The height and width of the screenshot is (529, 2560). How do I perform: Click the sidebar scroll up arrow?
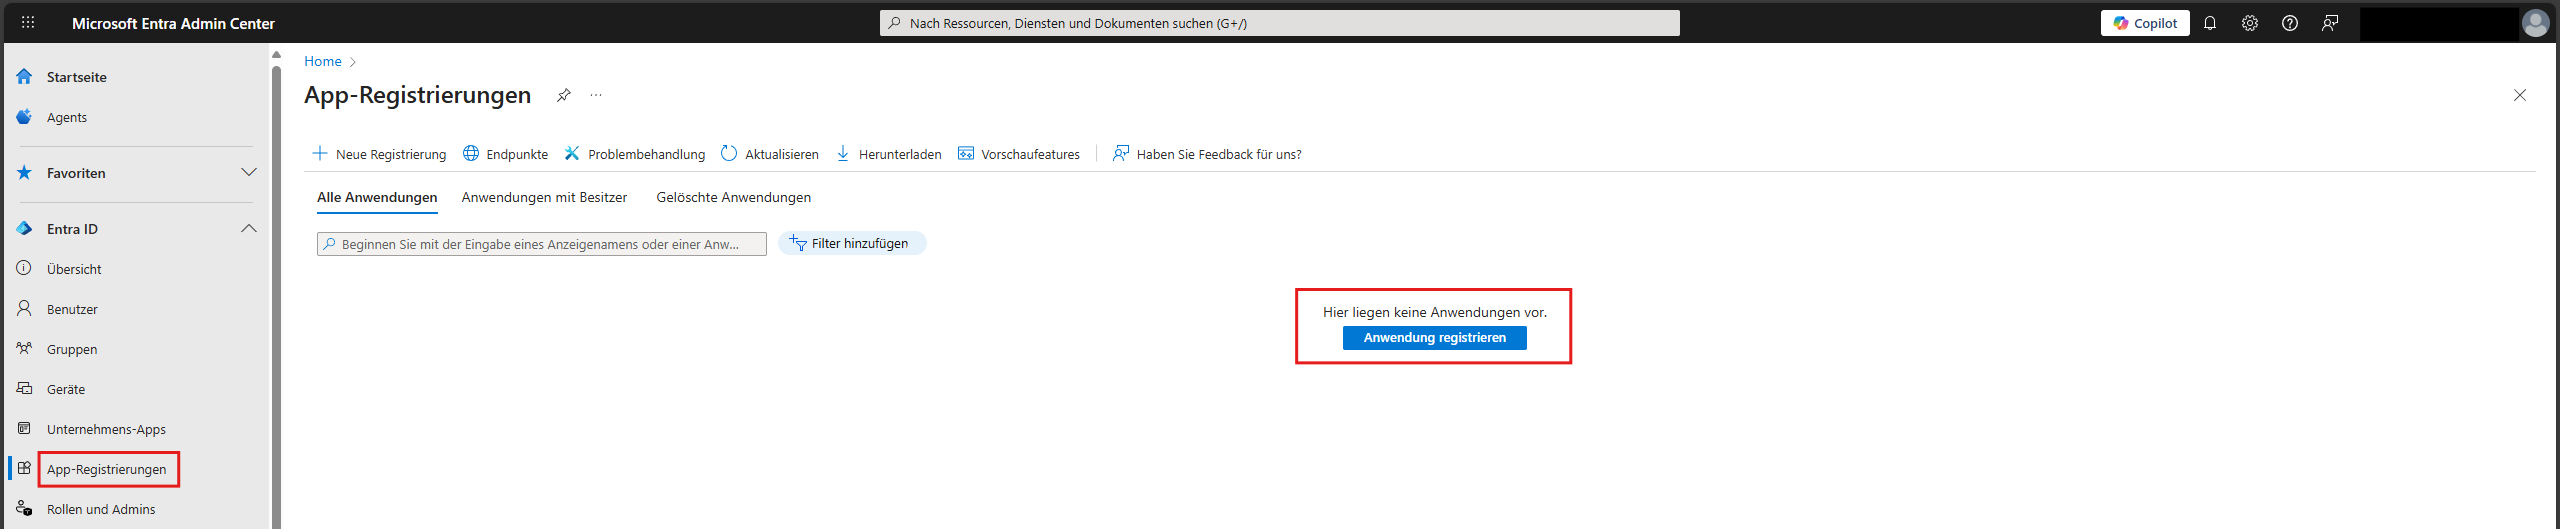tap(276, 55)
